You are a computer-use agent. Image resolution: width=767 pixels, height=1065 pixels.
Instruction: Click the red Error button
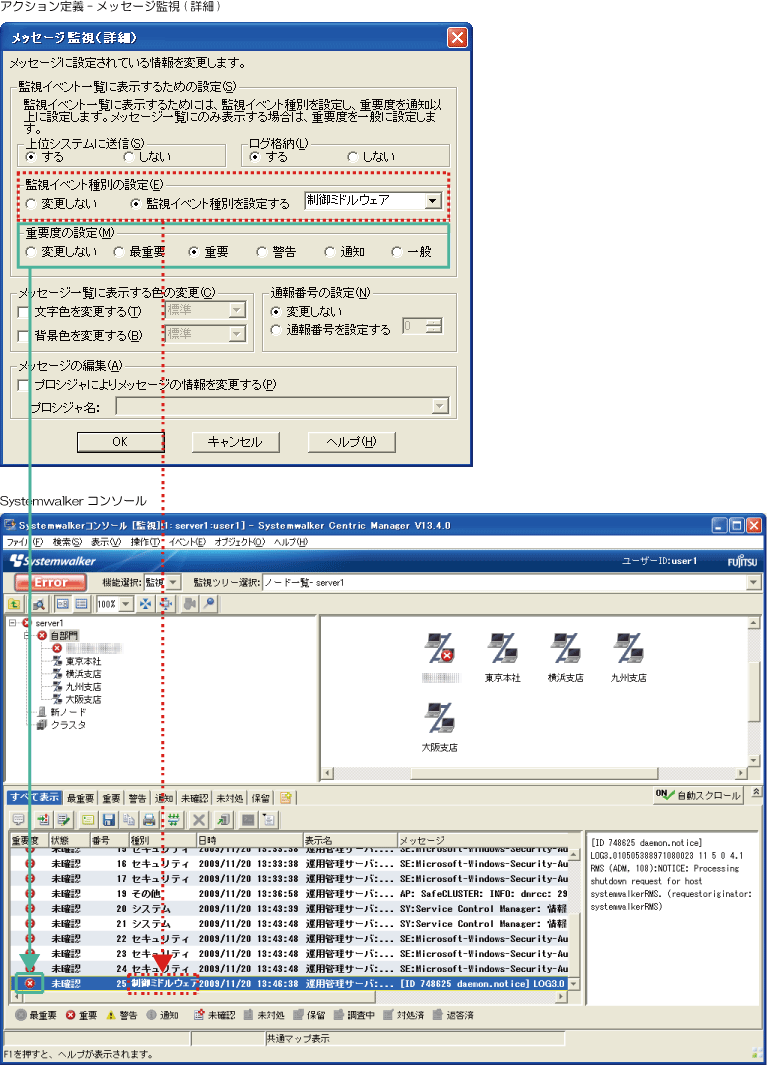click(x=50, y=583)
